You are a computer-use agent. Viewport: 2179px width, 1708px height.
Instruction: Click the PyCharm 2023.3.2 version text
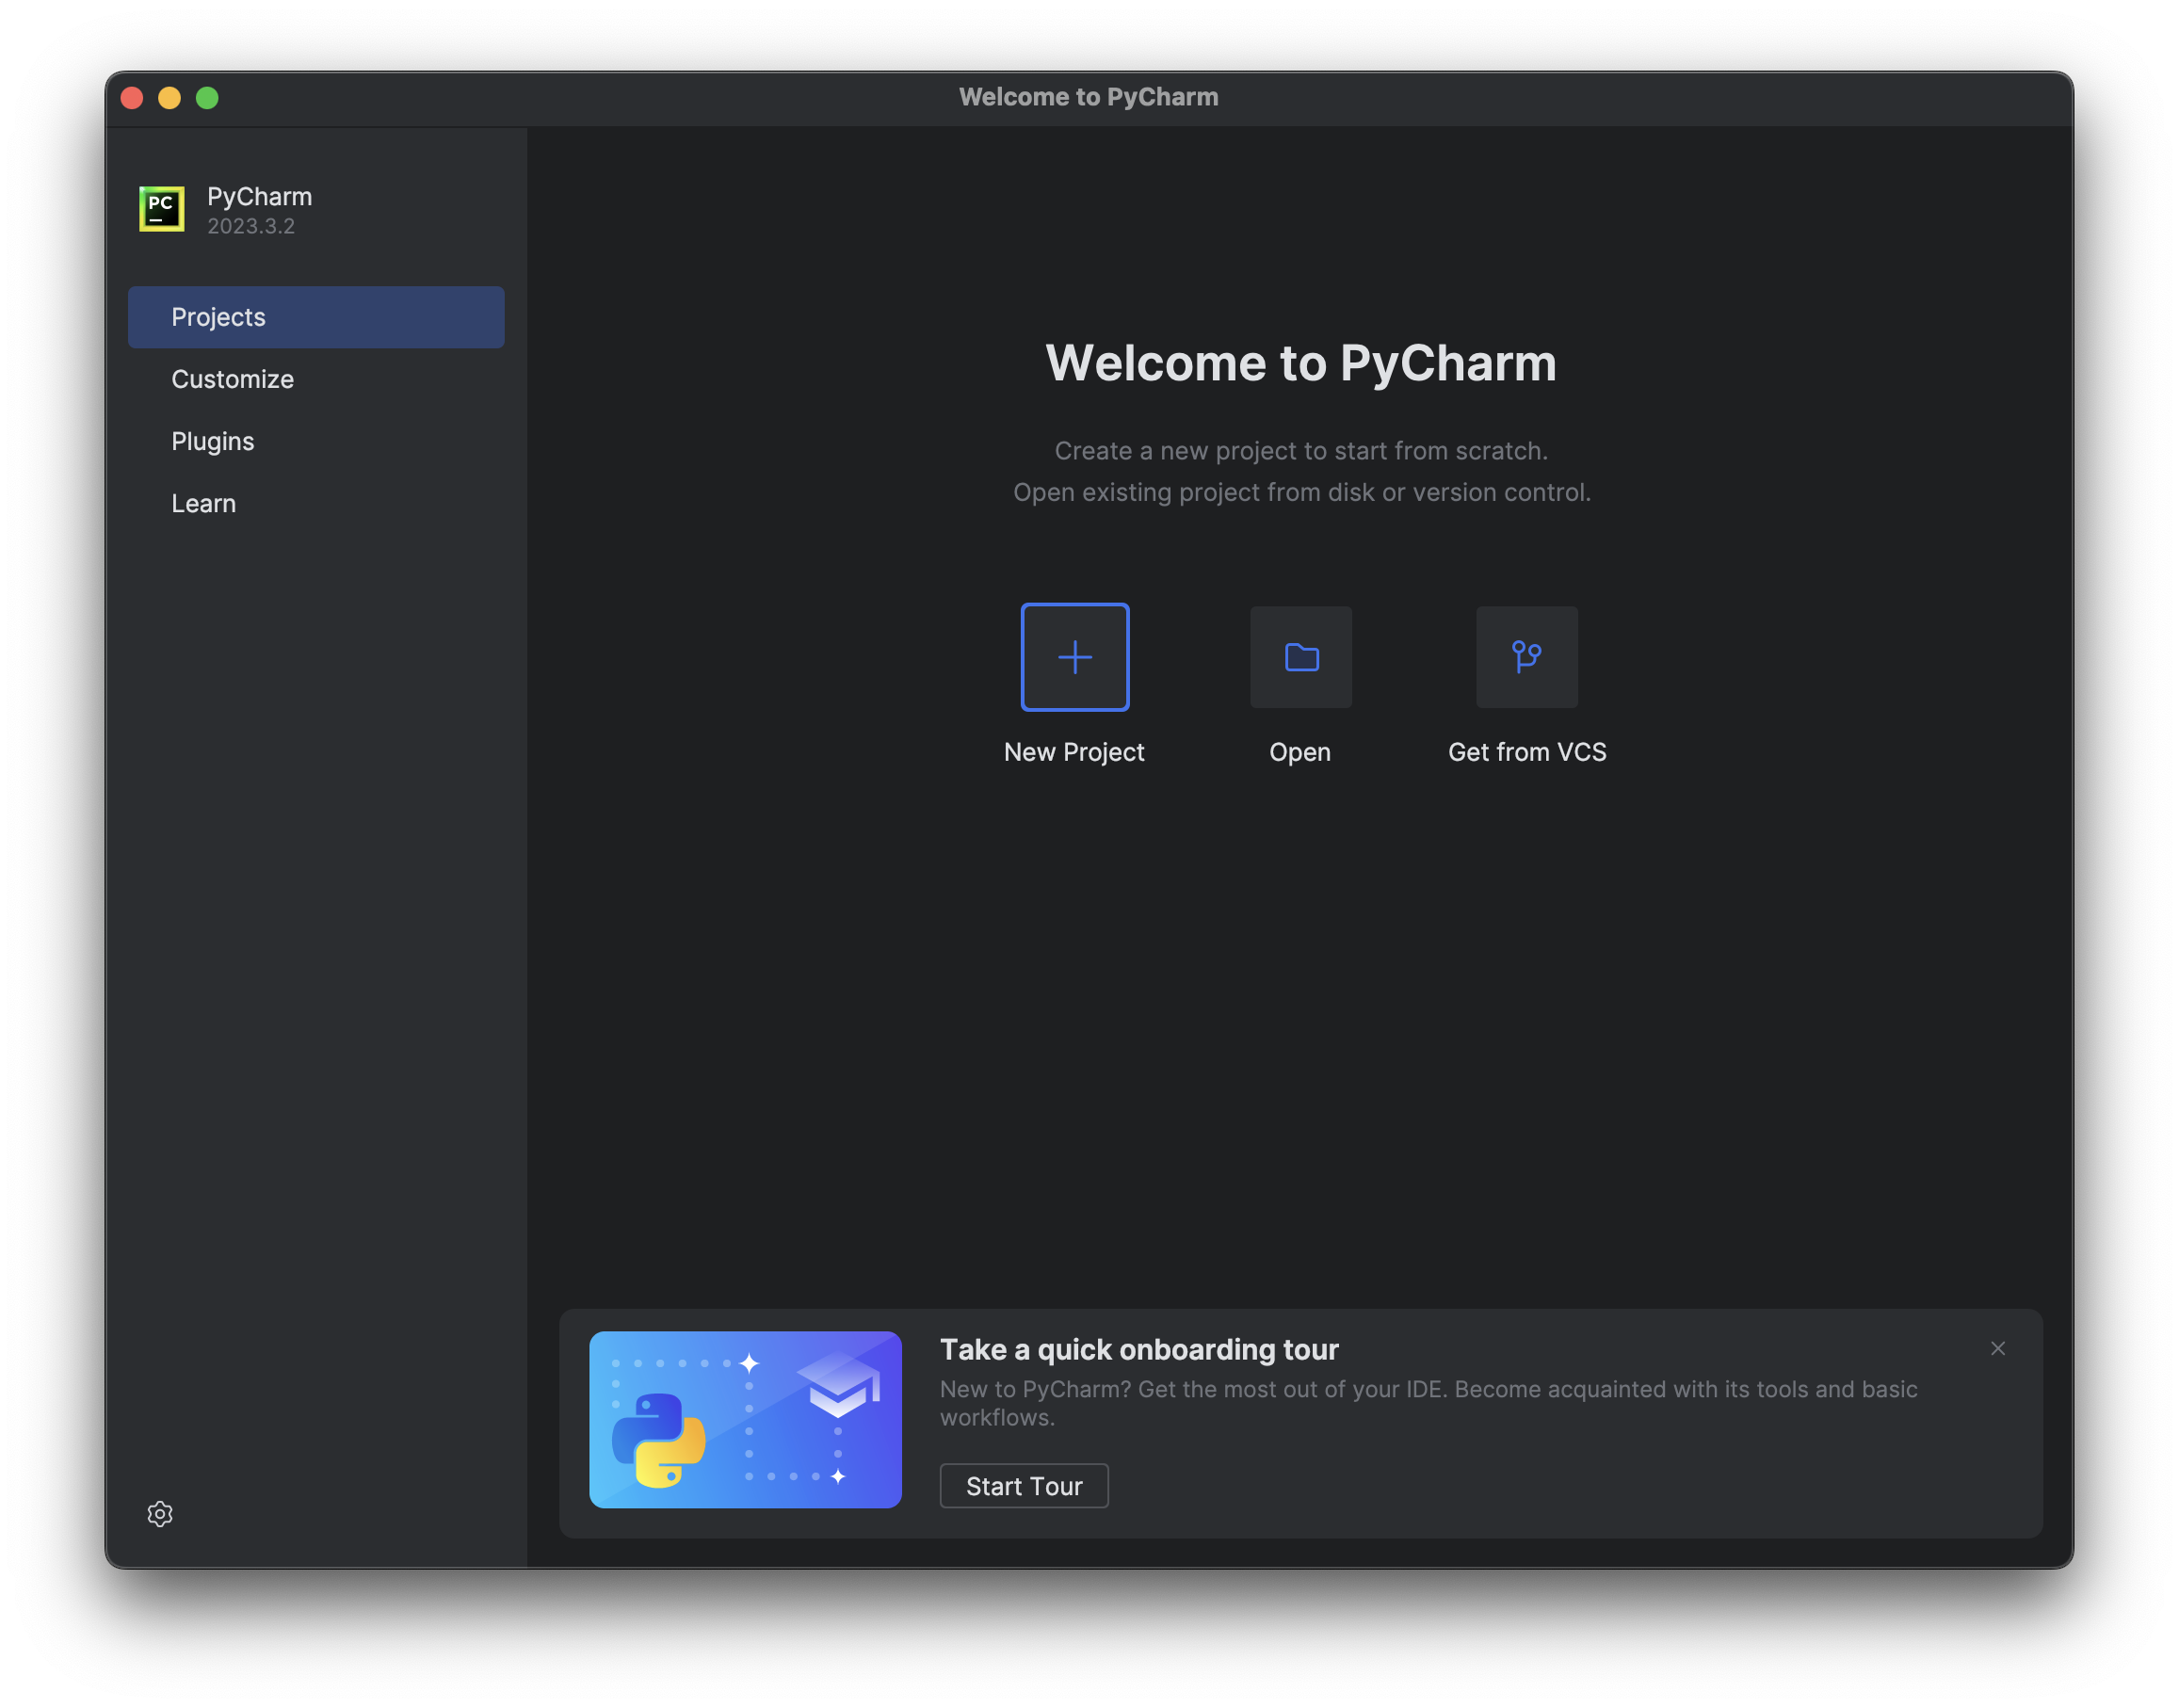[251, 226]
